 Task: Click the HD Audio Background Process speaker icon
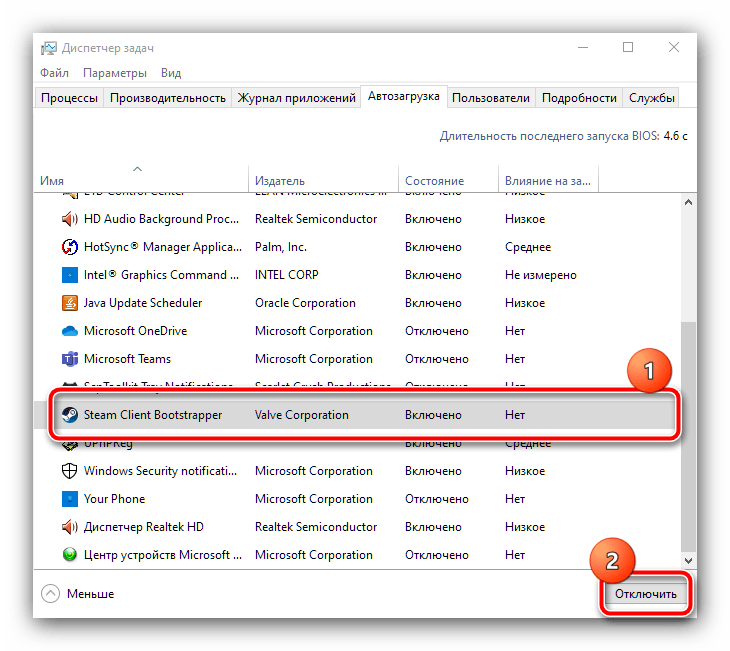69,219
